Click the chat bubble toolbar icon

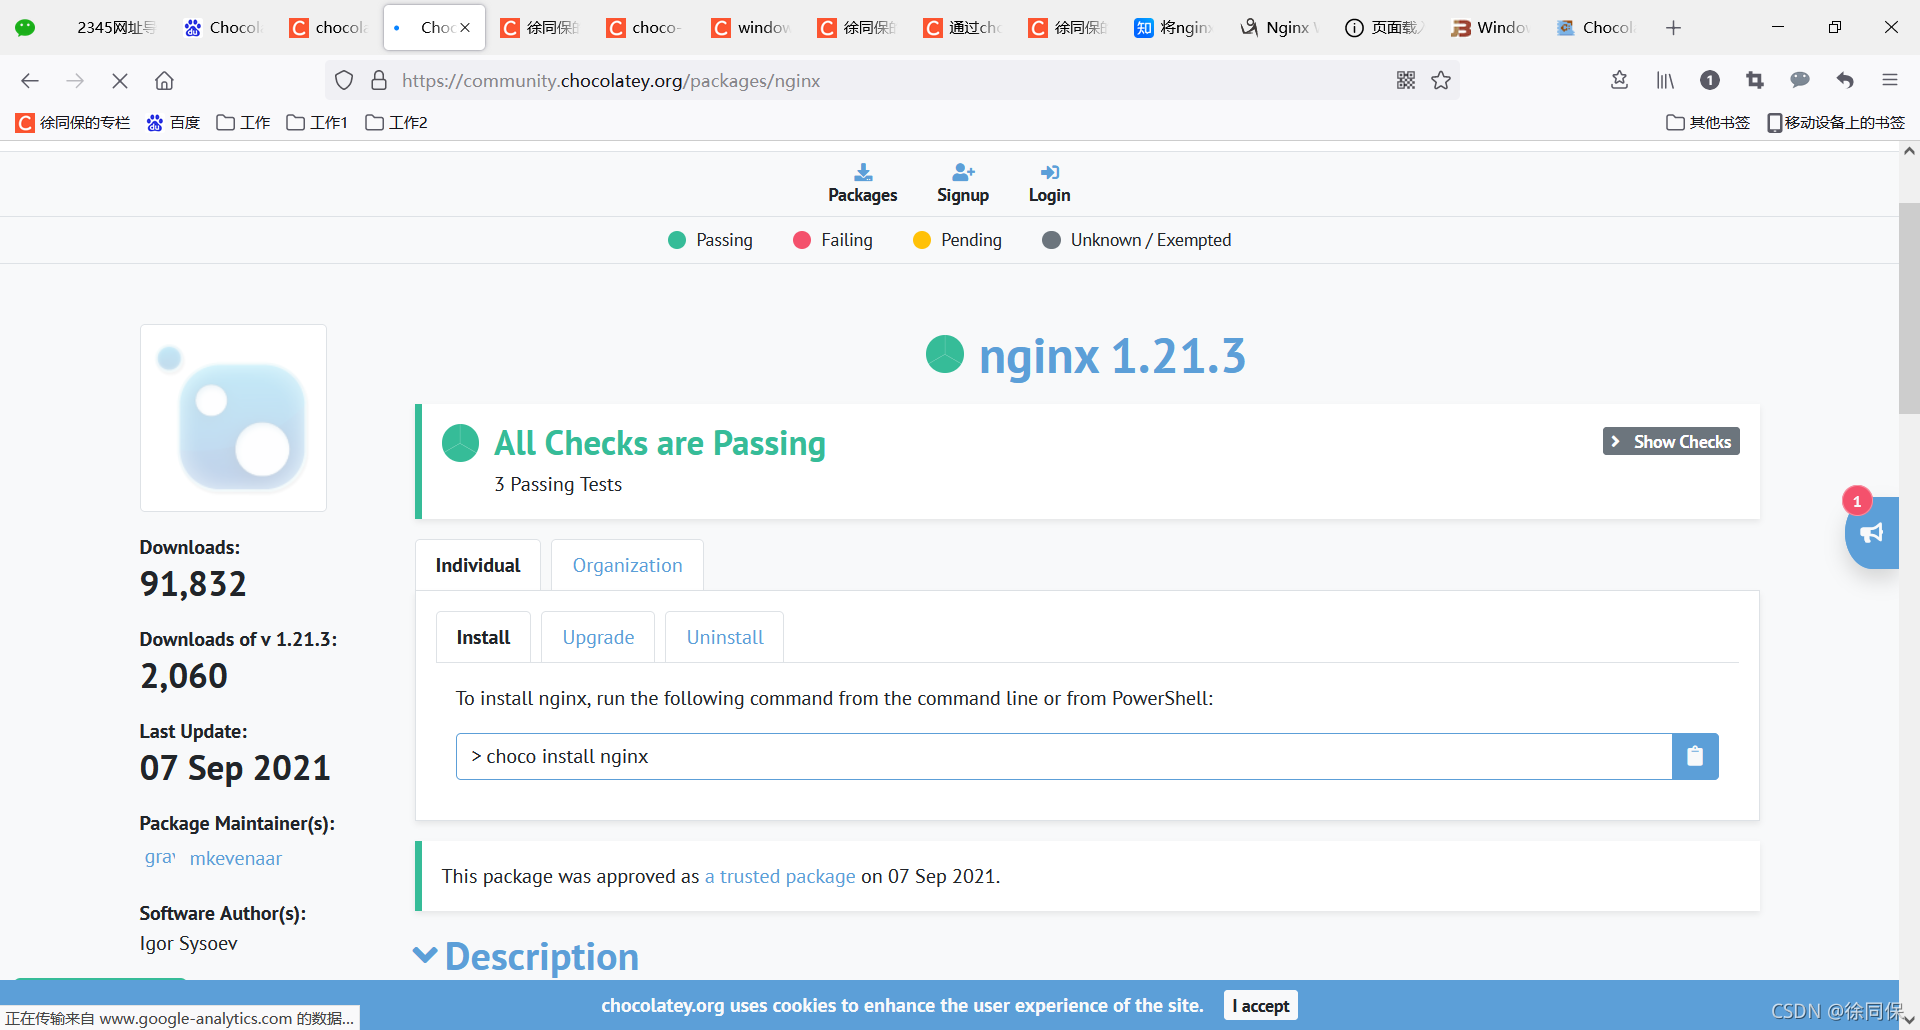tap(1800, 81)
